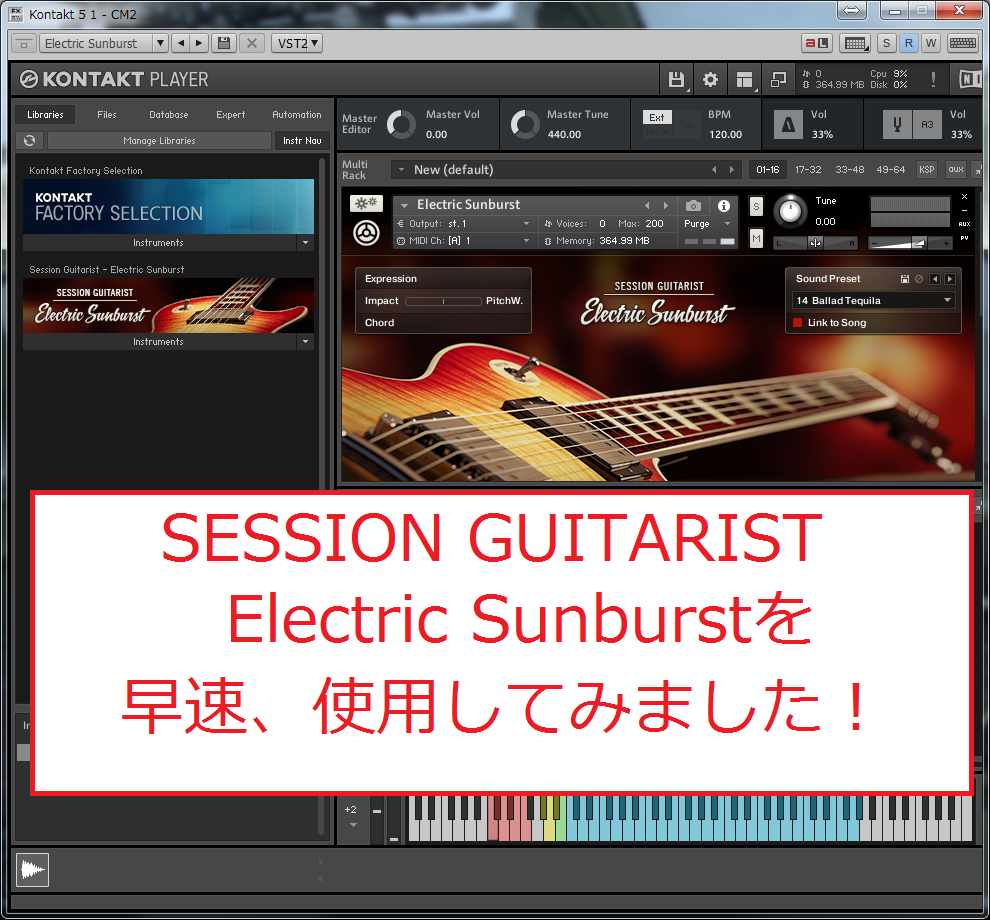This screenshot has width=990, height=920.
Task: Click the instrument wrench snowflake icon
Action: tap(366, 203)
